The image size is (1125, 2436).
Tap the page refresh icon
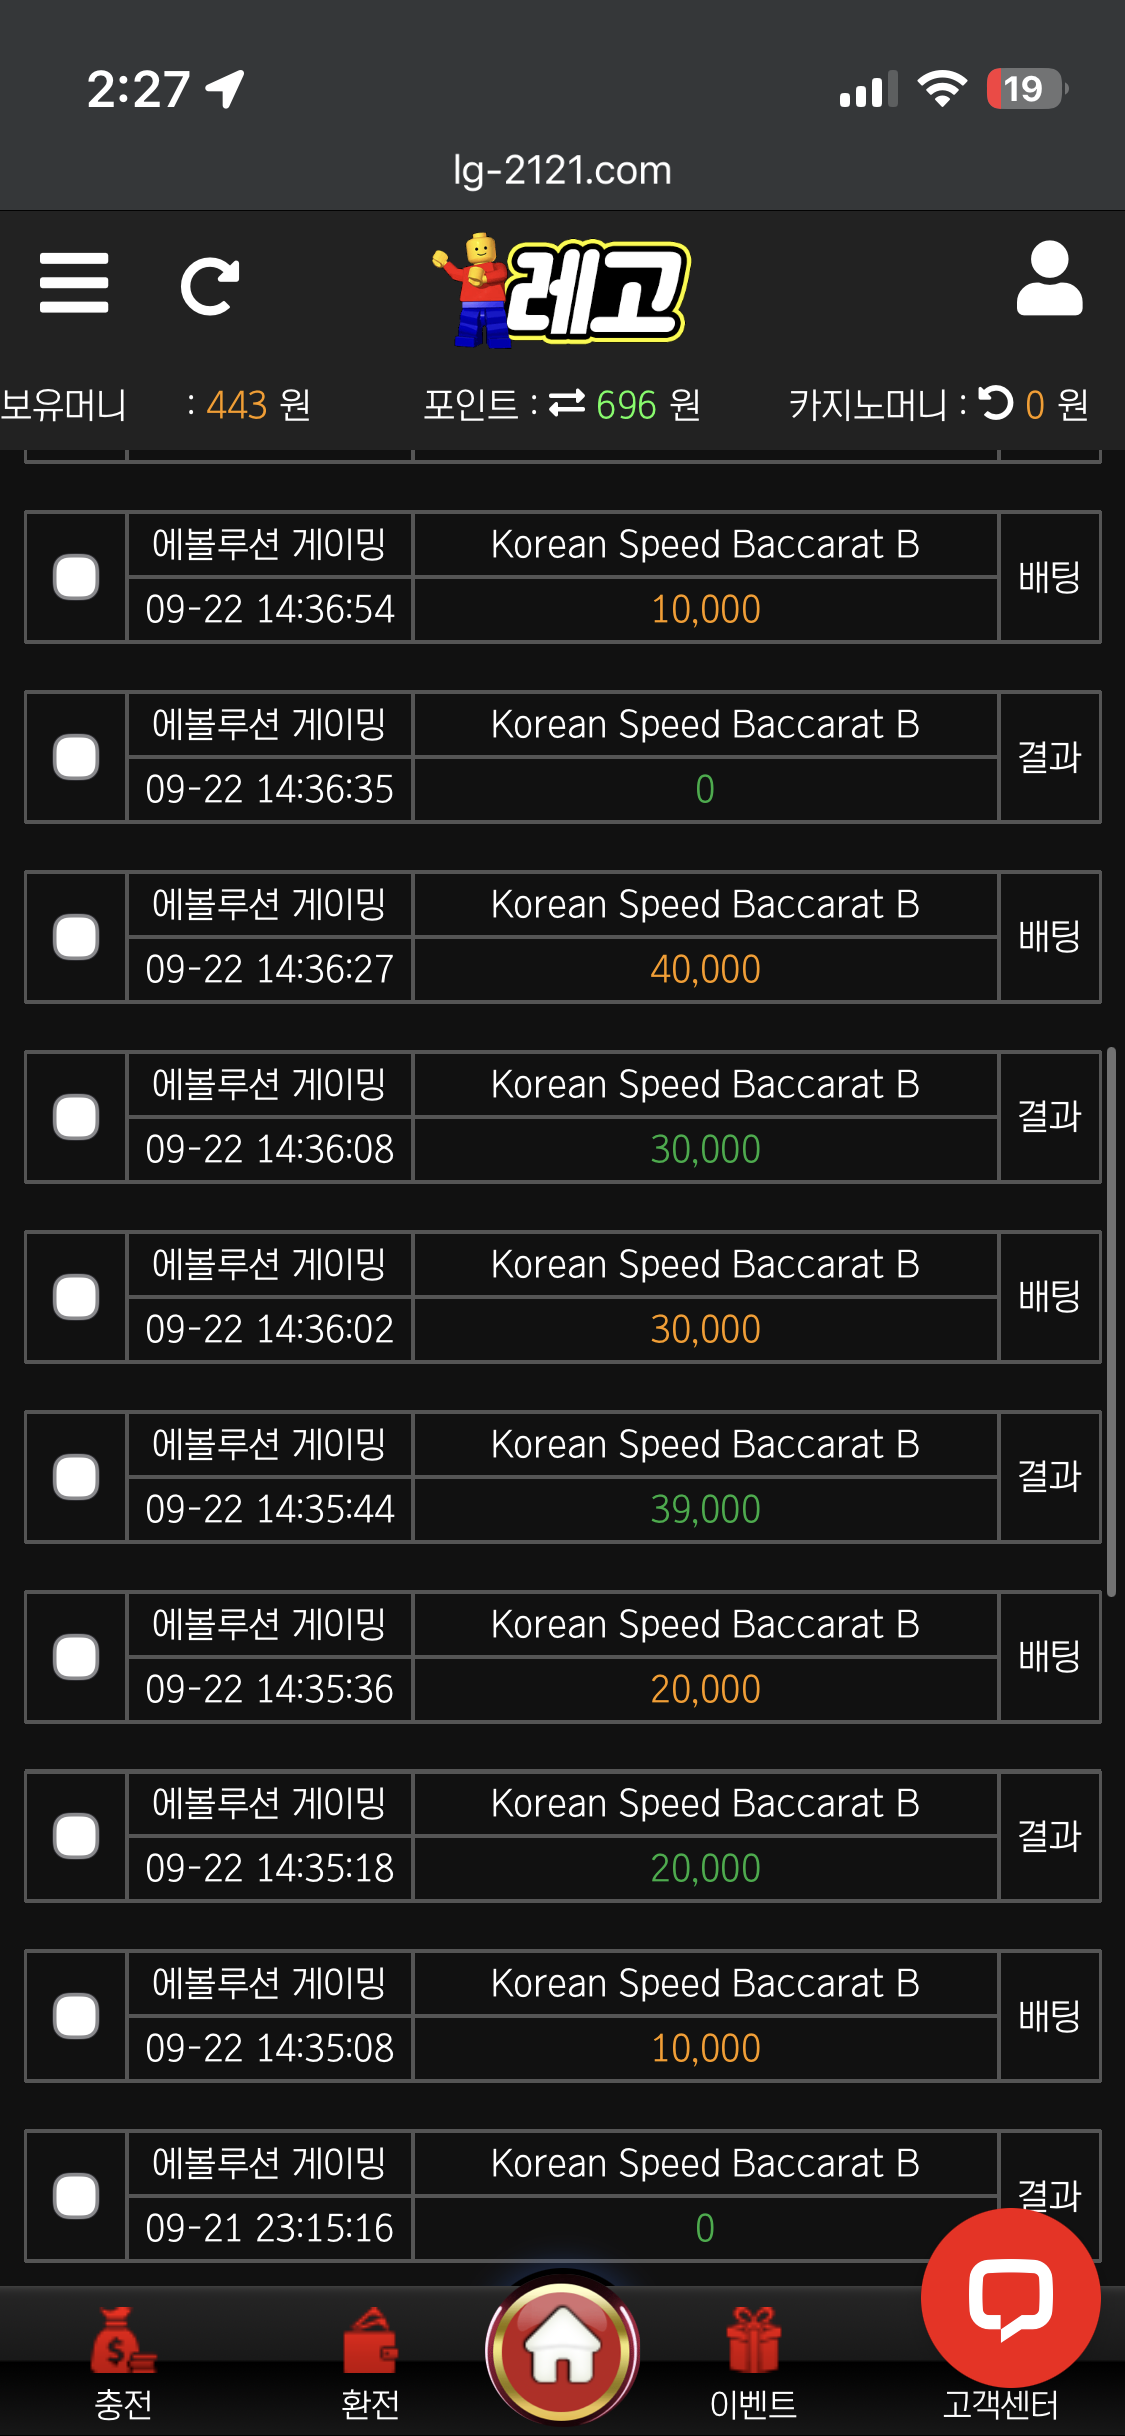(x=210, y=286)
